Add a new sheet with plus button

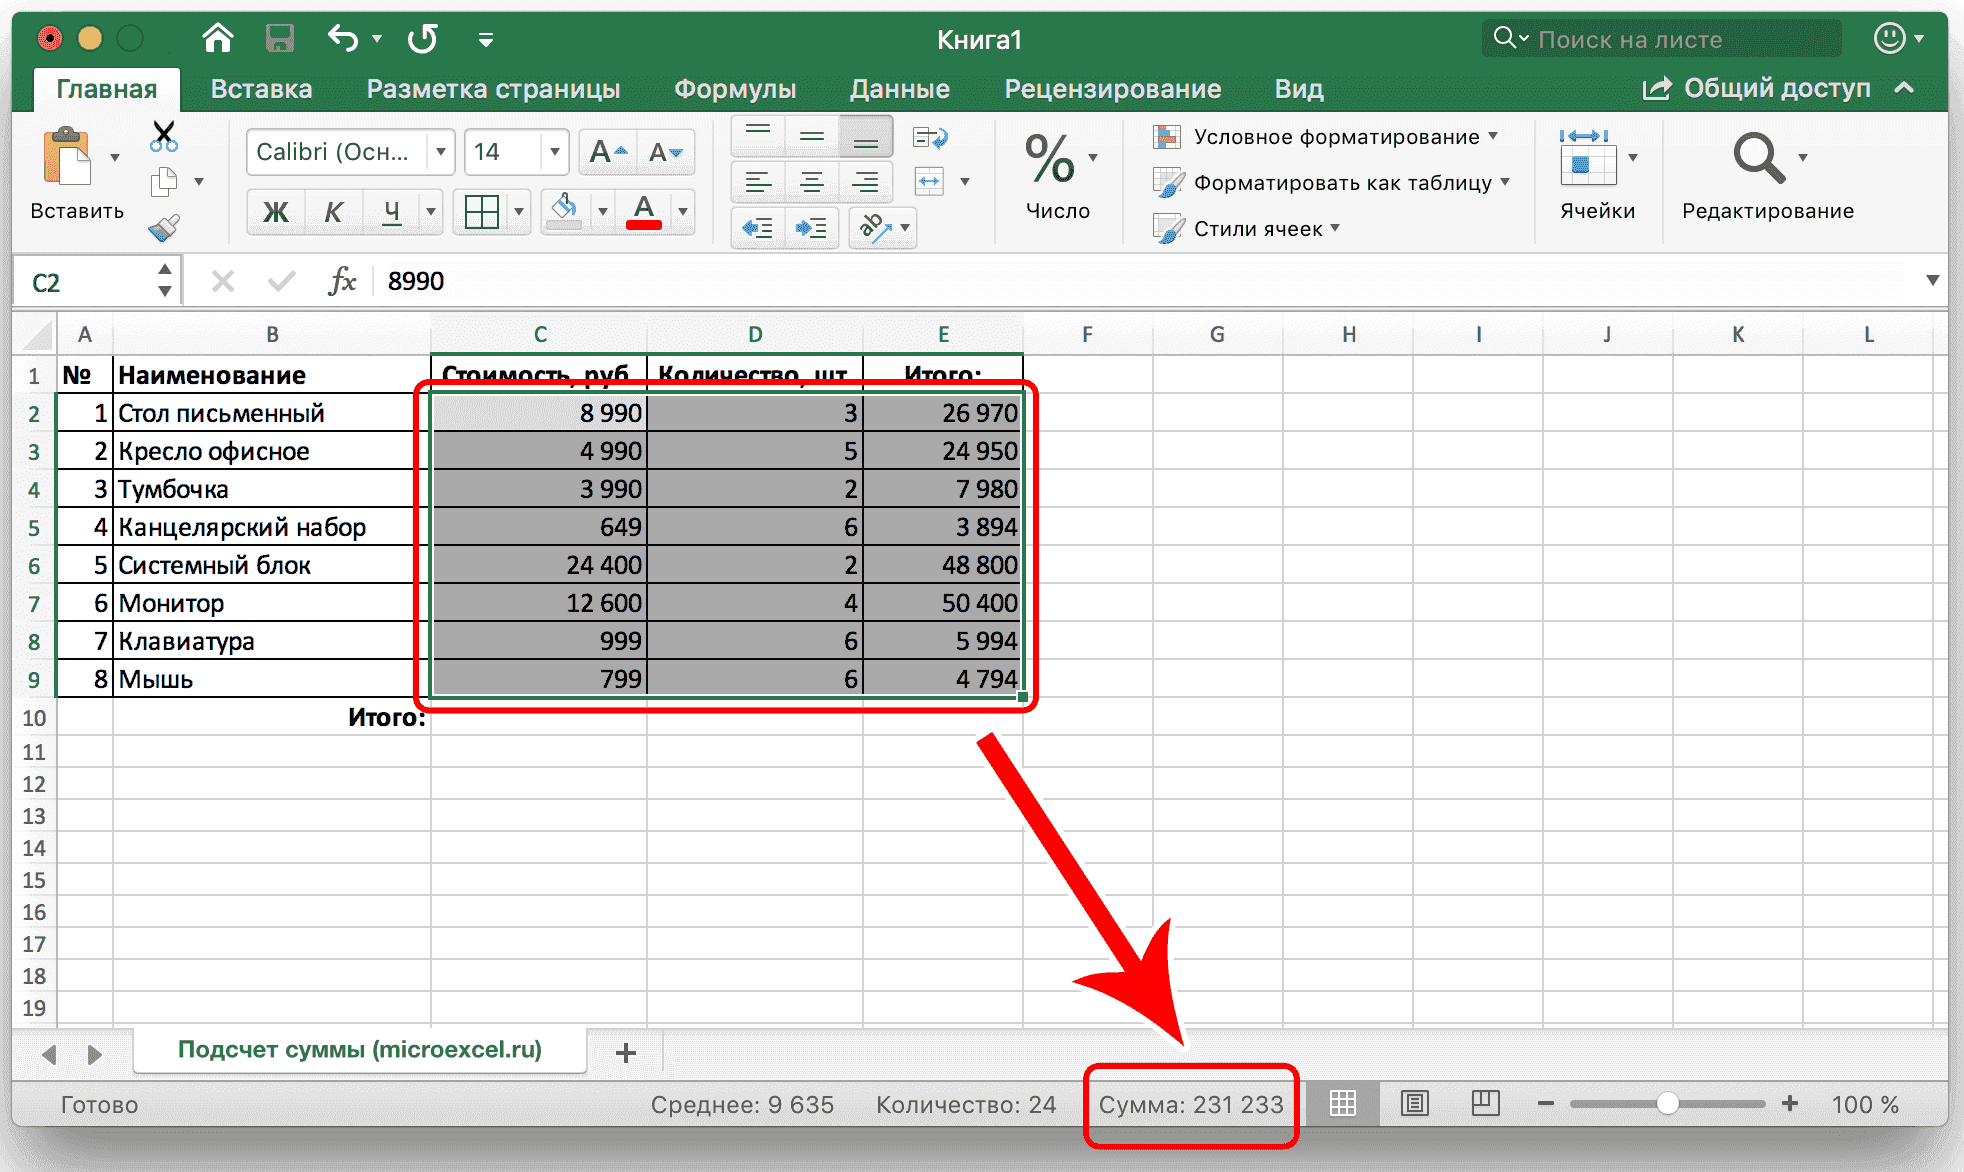[x=626, y=1052]
